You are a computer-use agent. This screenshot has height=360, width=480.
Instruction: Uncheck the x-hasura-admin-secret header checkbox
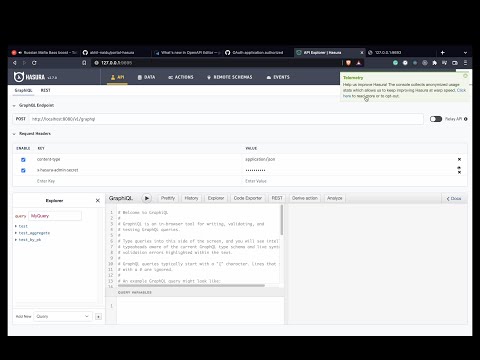[23, 170]
